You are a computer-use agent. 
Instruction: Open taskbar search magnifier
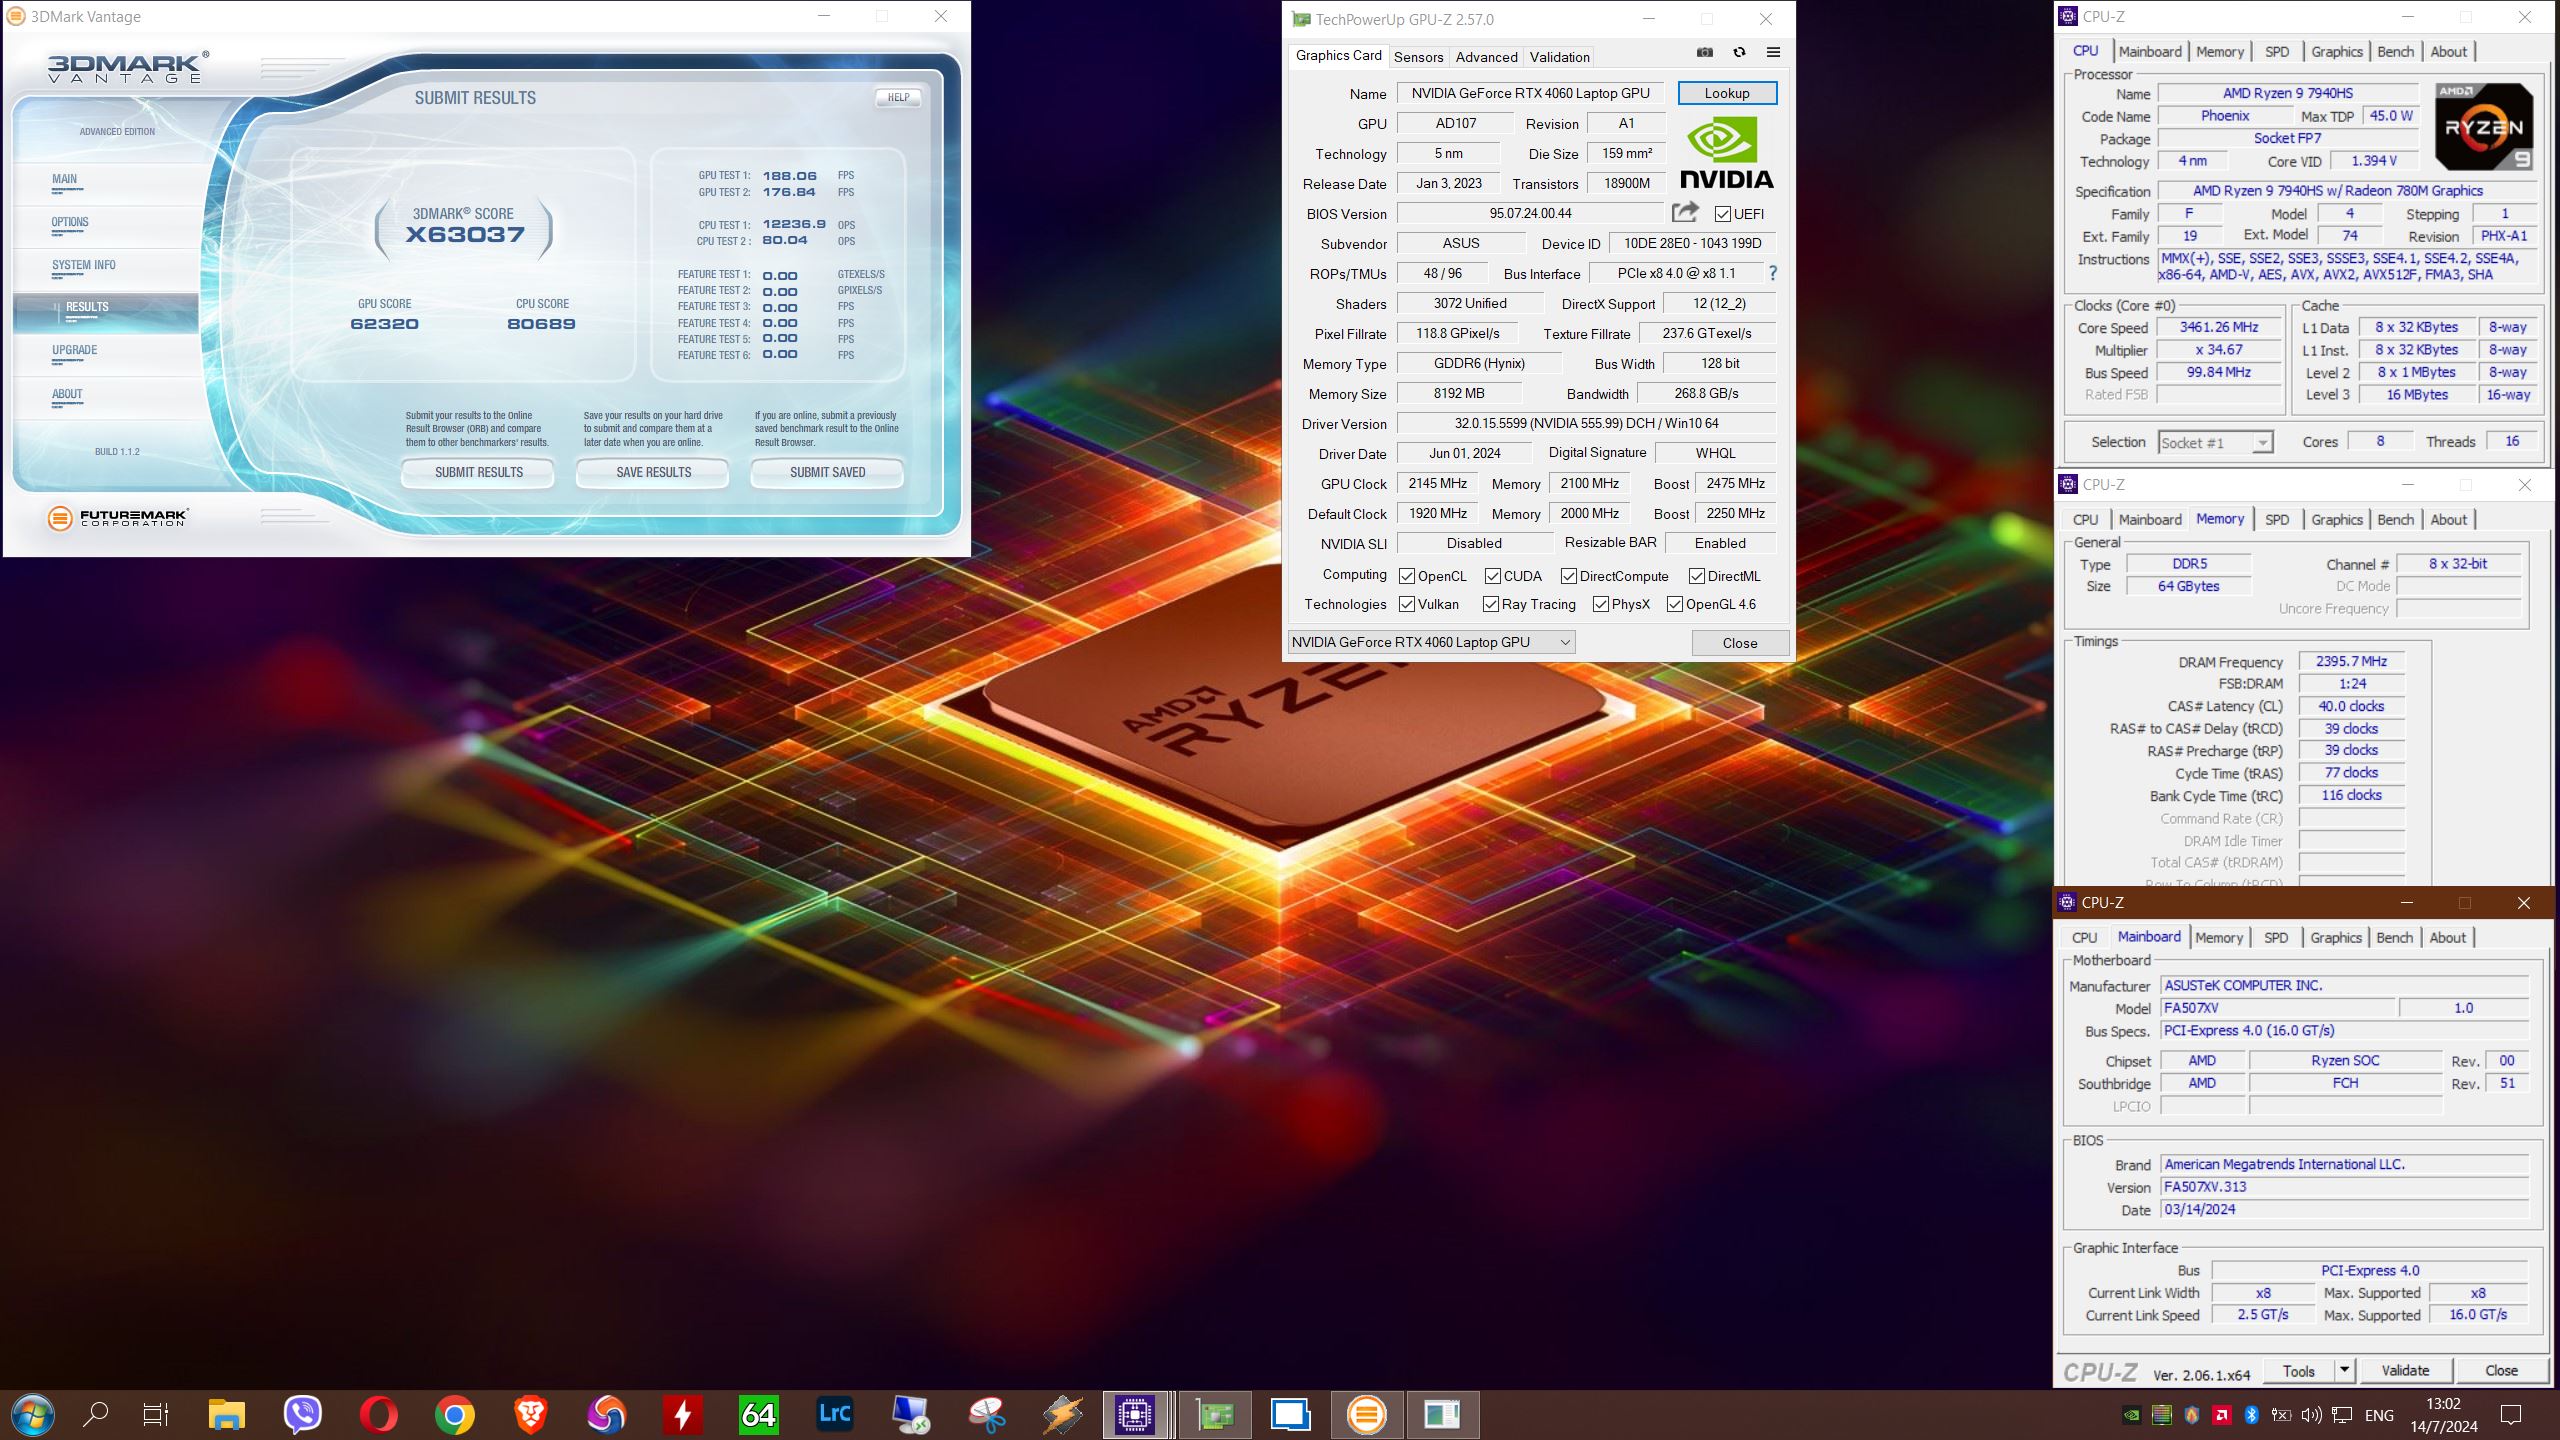point(95,1414)
